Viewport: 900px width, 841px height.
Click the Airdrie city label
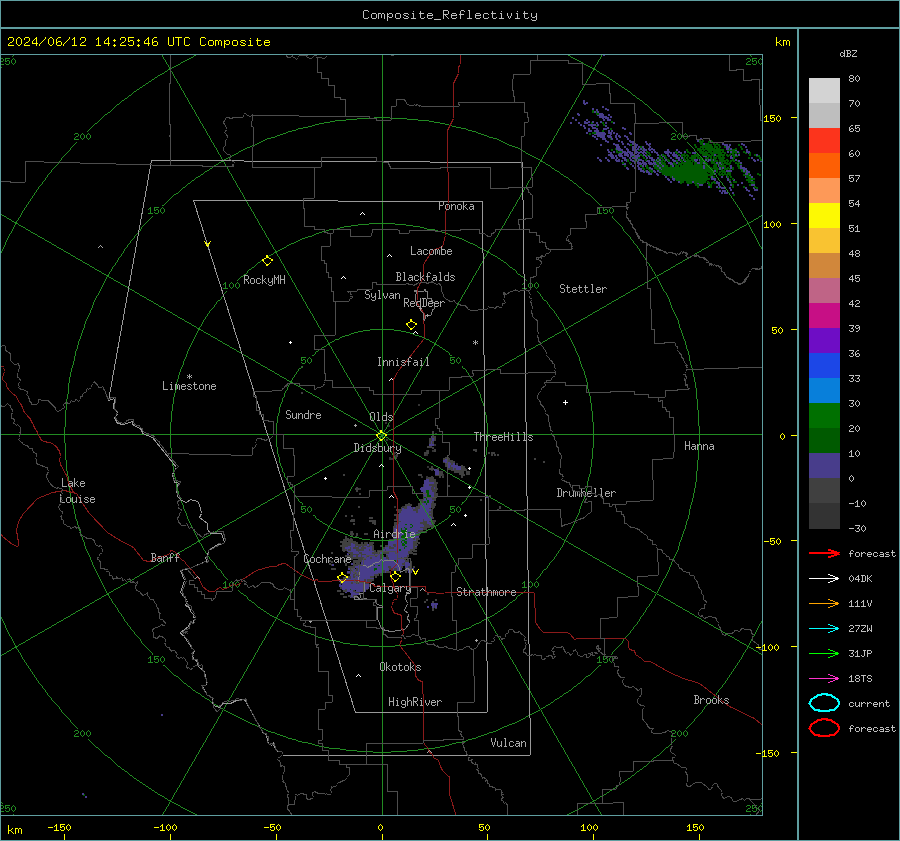[394, 534]
